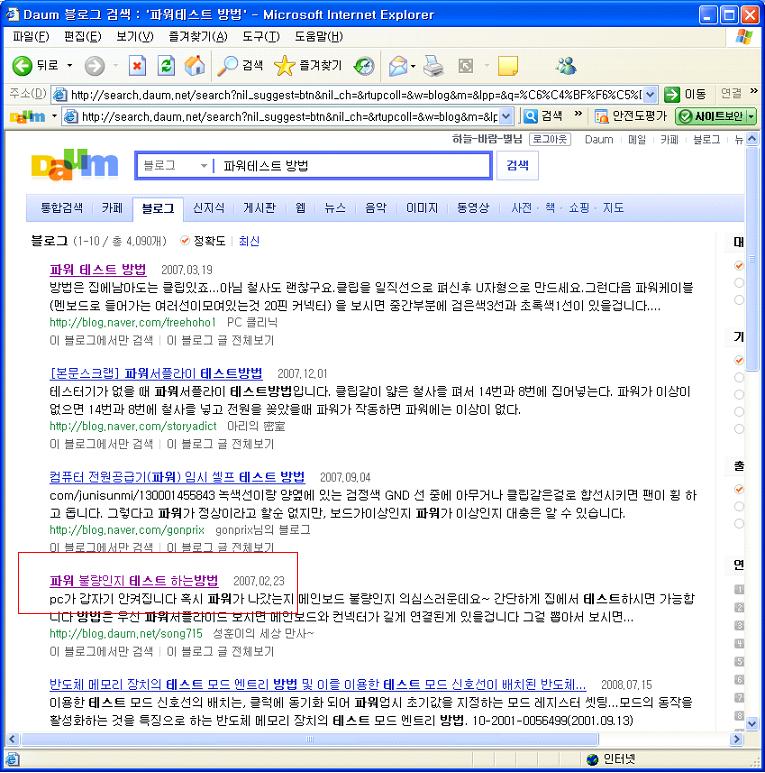Select 정확도 sort option

203,241
